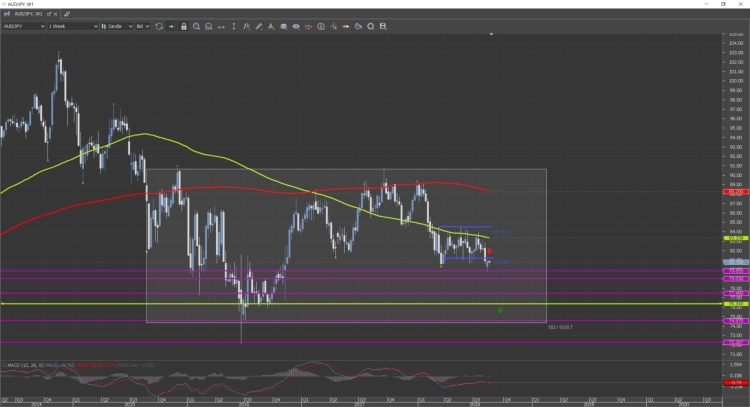Select the text label A tool
Image resolution: width=750 pixels, height=407 pixels.
point(271,26)
